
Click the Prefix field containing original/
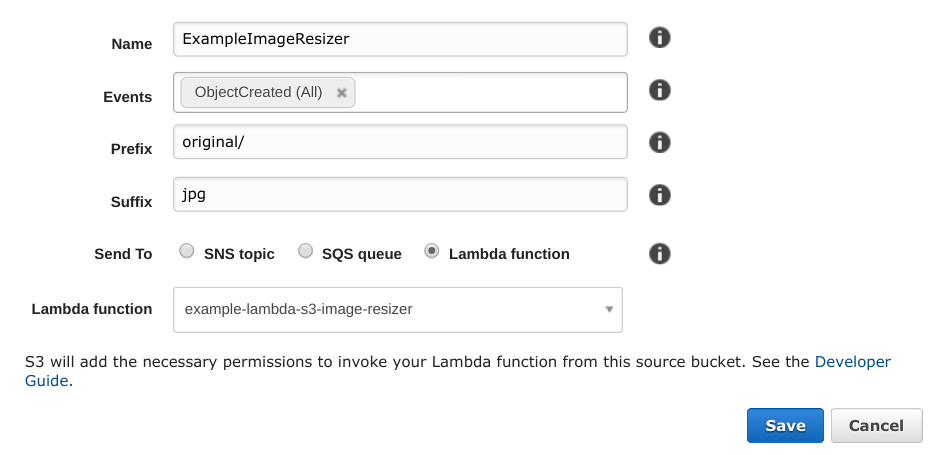tap(400, 142)
